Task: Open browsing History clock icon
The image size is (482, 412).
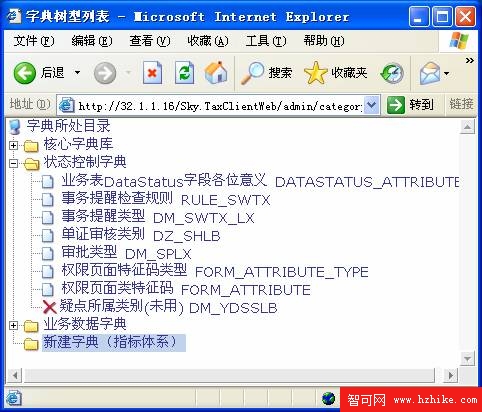Action: click(x=392, y=73)
